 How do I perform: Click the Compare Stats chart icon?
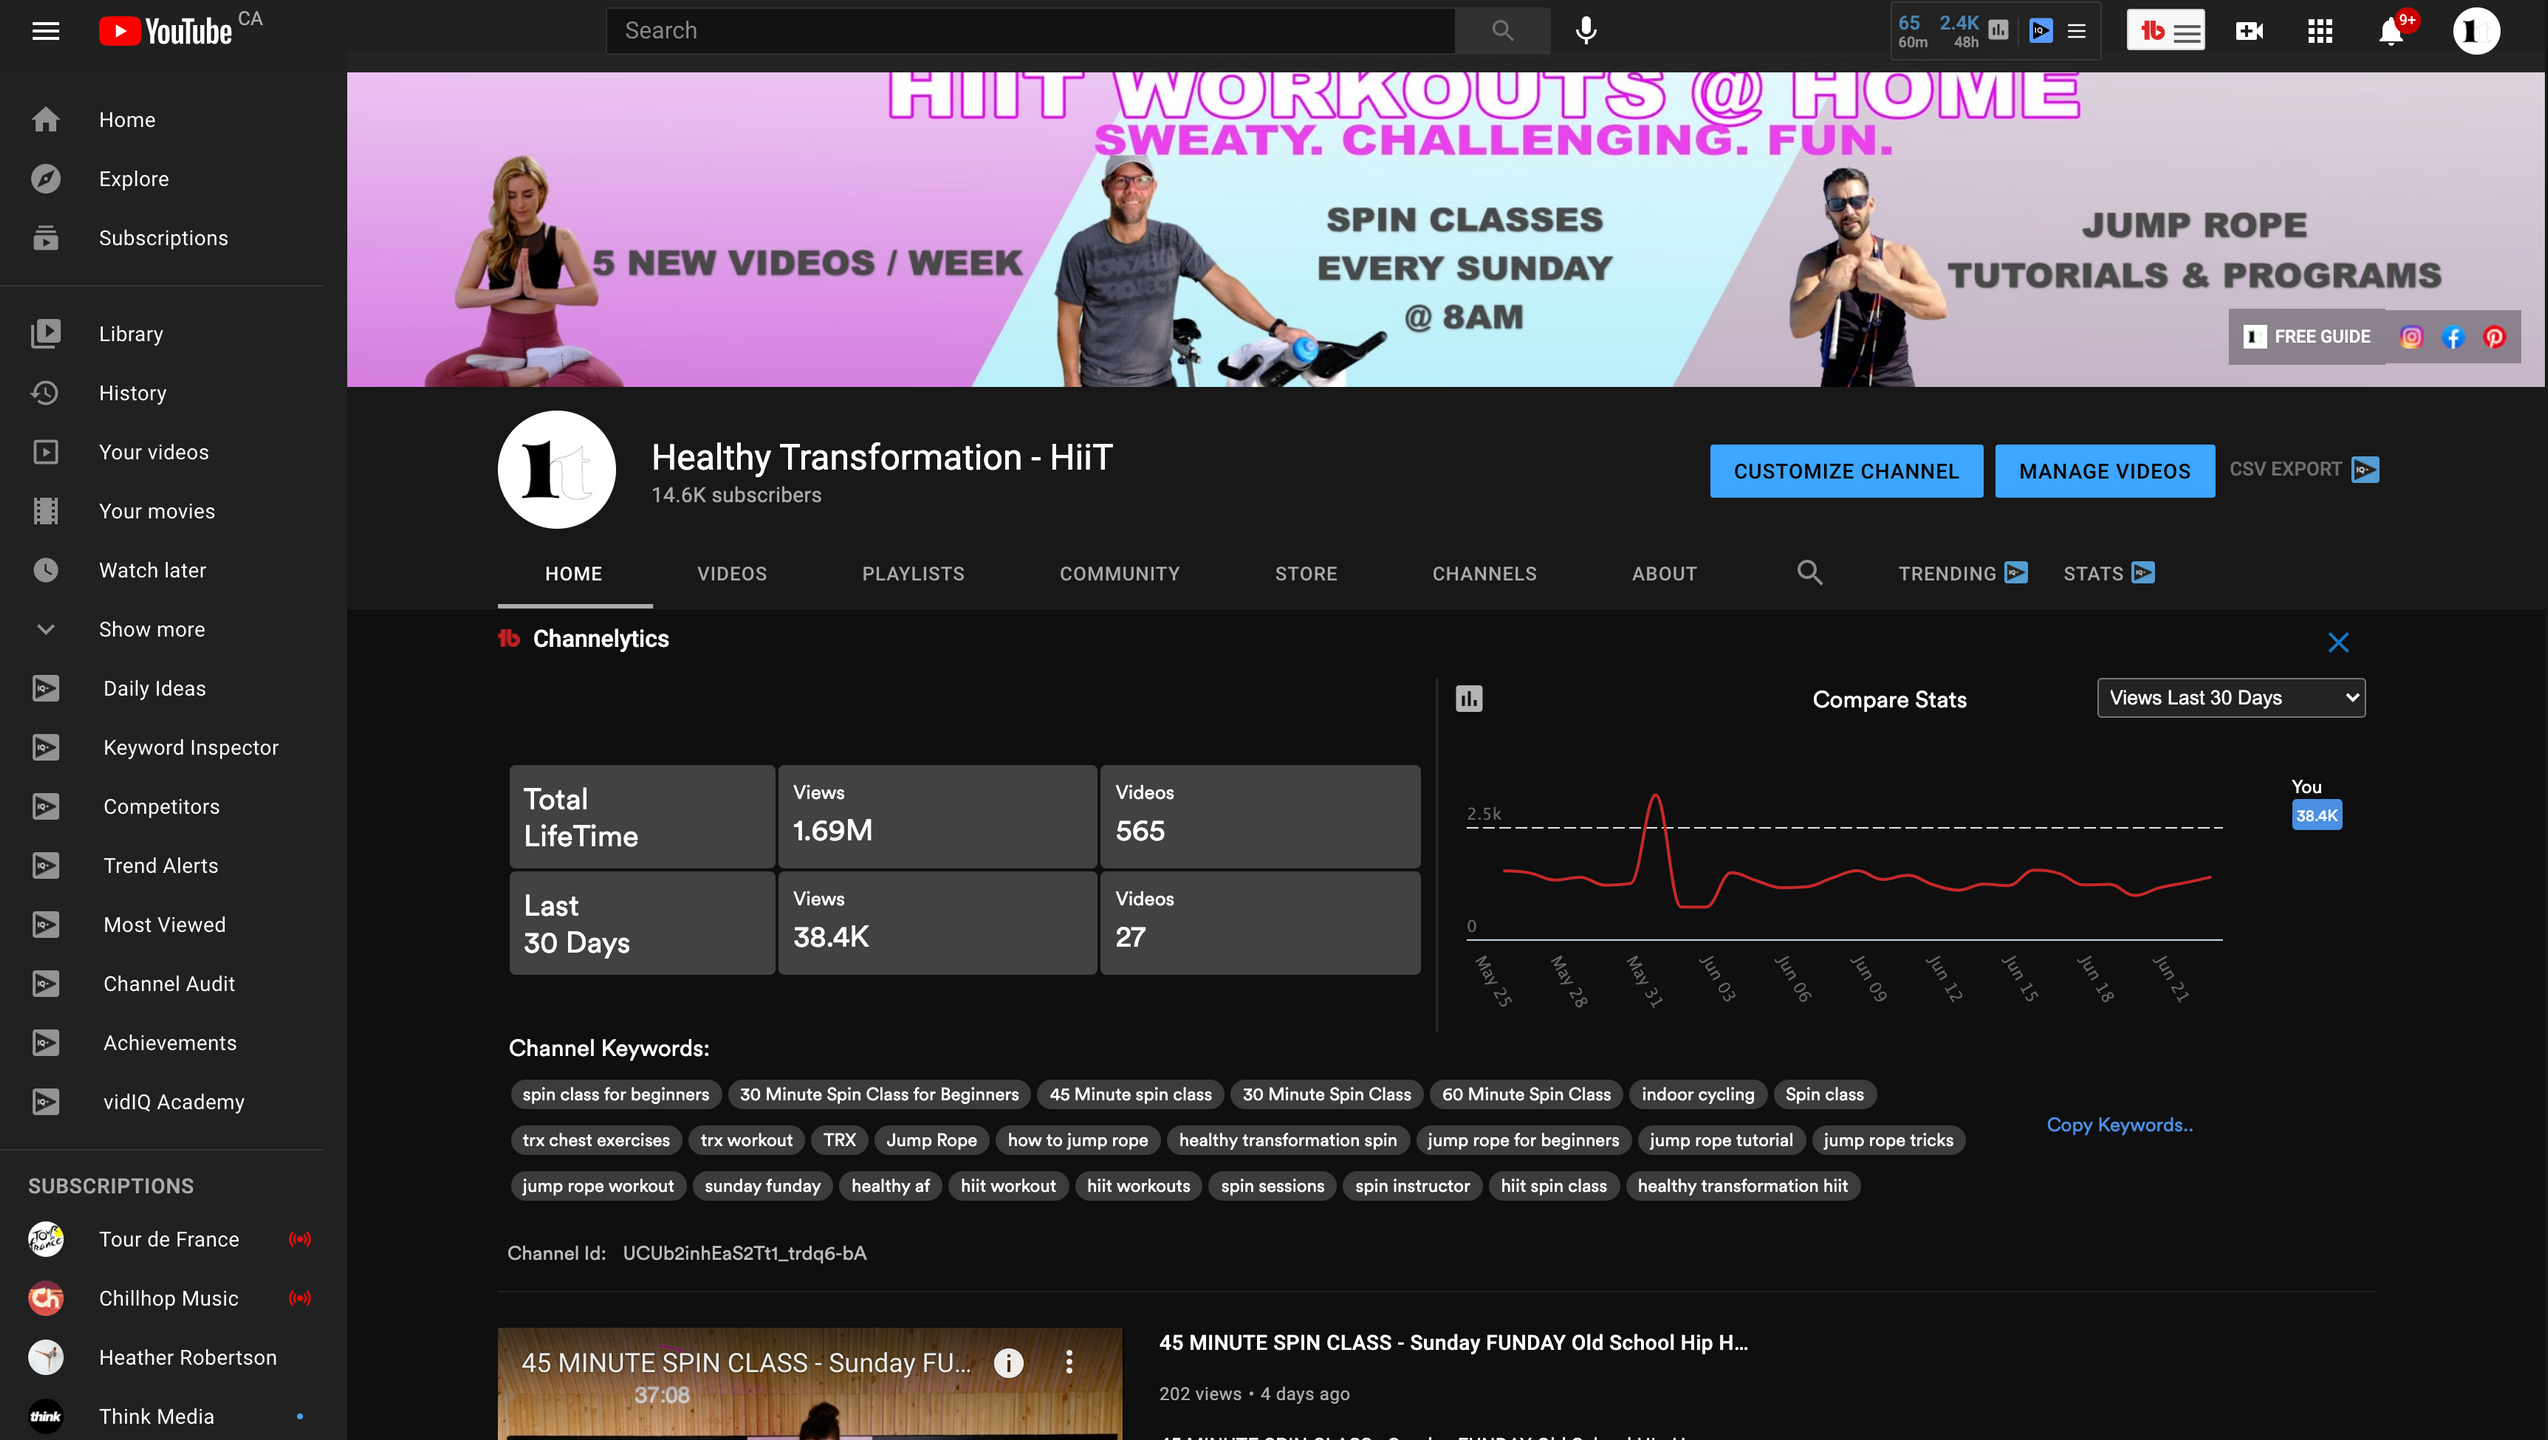tap(1469, 698)
